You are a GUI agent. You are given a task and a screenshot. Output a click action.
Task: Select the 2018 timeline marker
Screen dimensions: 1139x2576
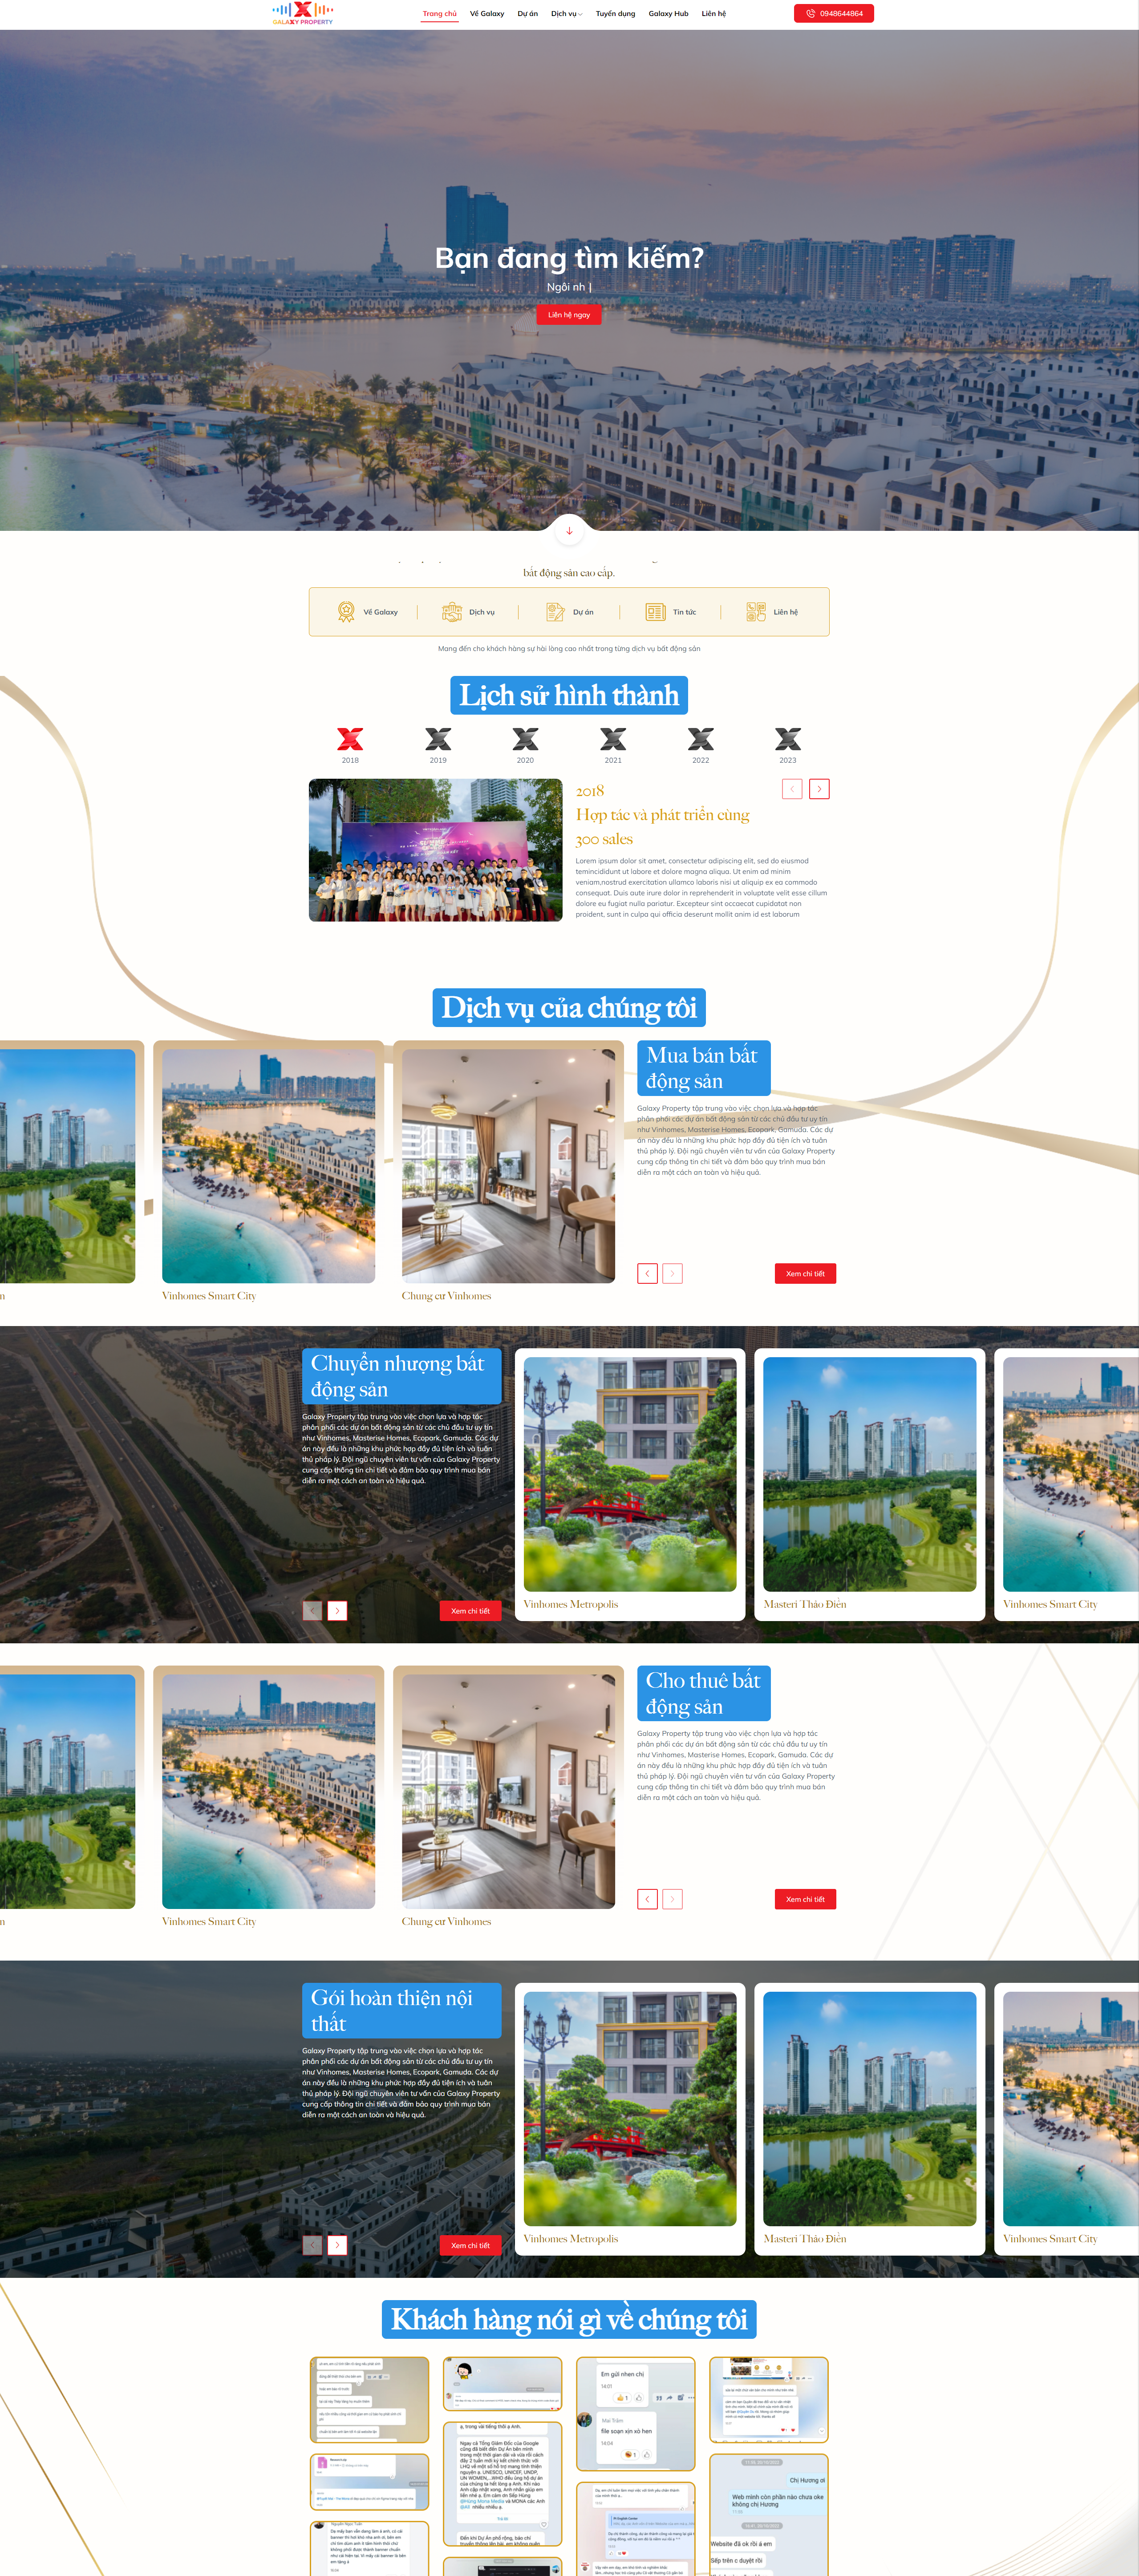coord(350,745)
